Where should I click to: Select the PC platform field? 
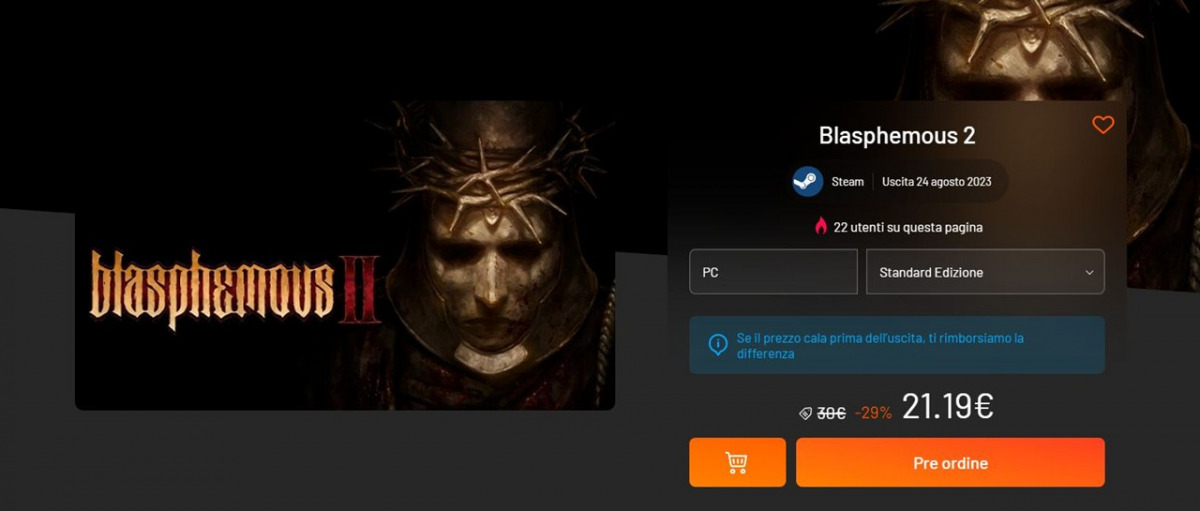[x=773, y=272]
